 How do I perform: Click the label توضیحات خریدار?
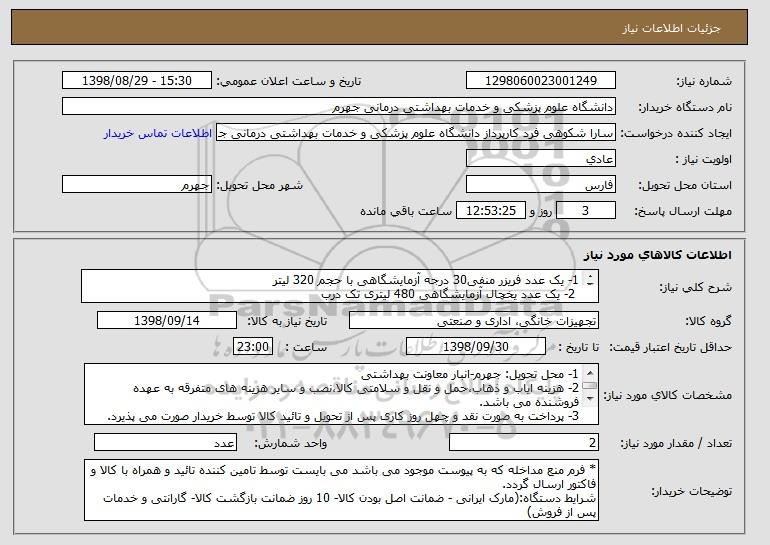[691, 491]
